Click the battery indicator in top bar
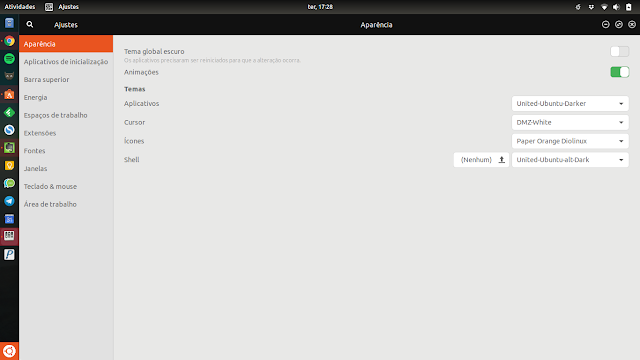Screen dimensions: 640x360 [629, 7]
